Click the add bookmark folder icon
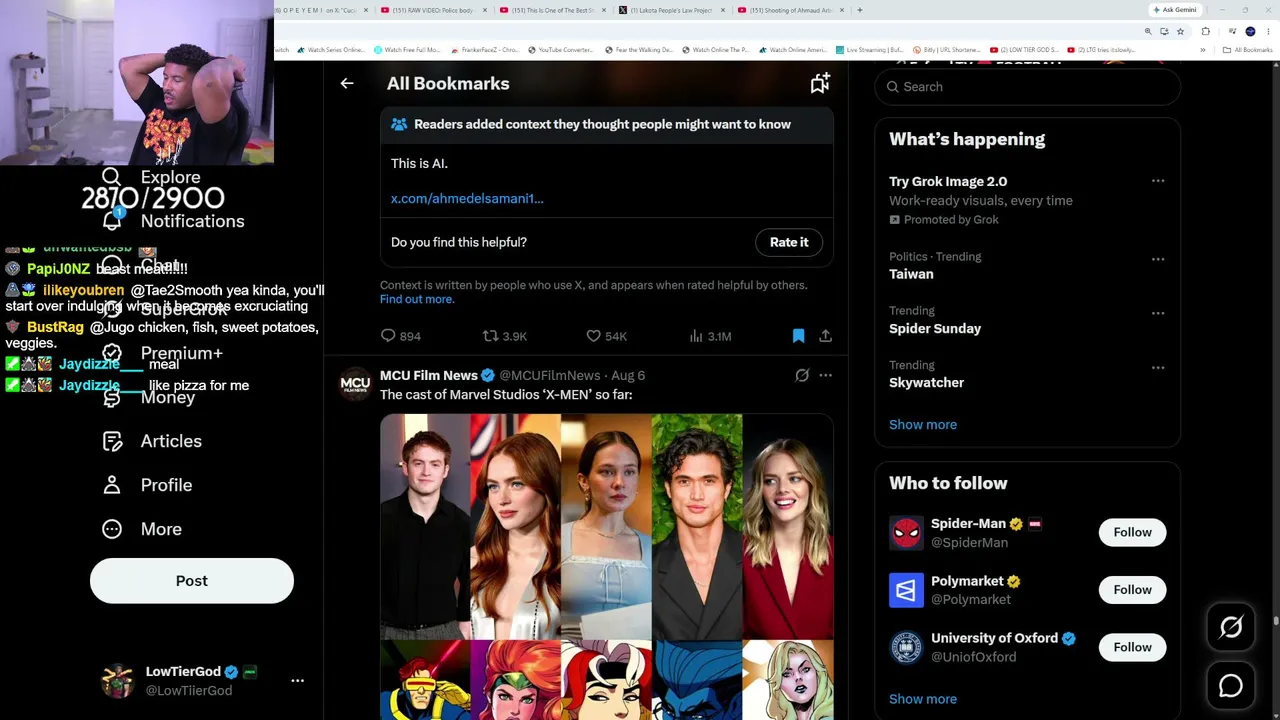This screenshot has width=1280, height=720. [820, 84]
